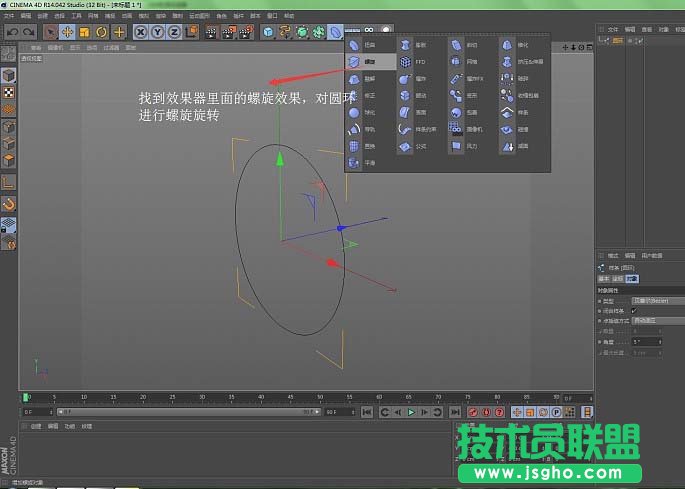
Task: Open the viewport Camera (摄像机) menu
Action: click(55, 48)
